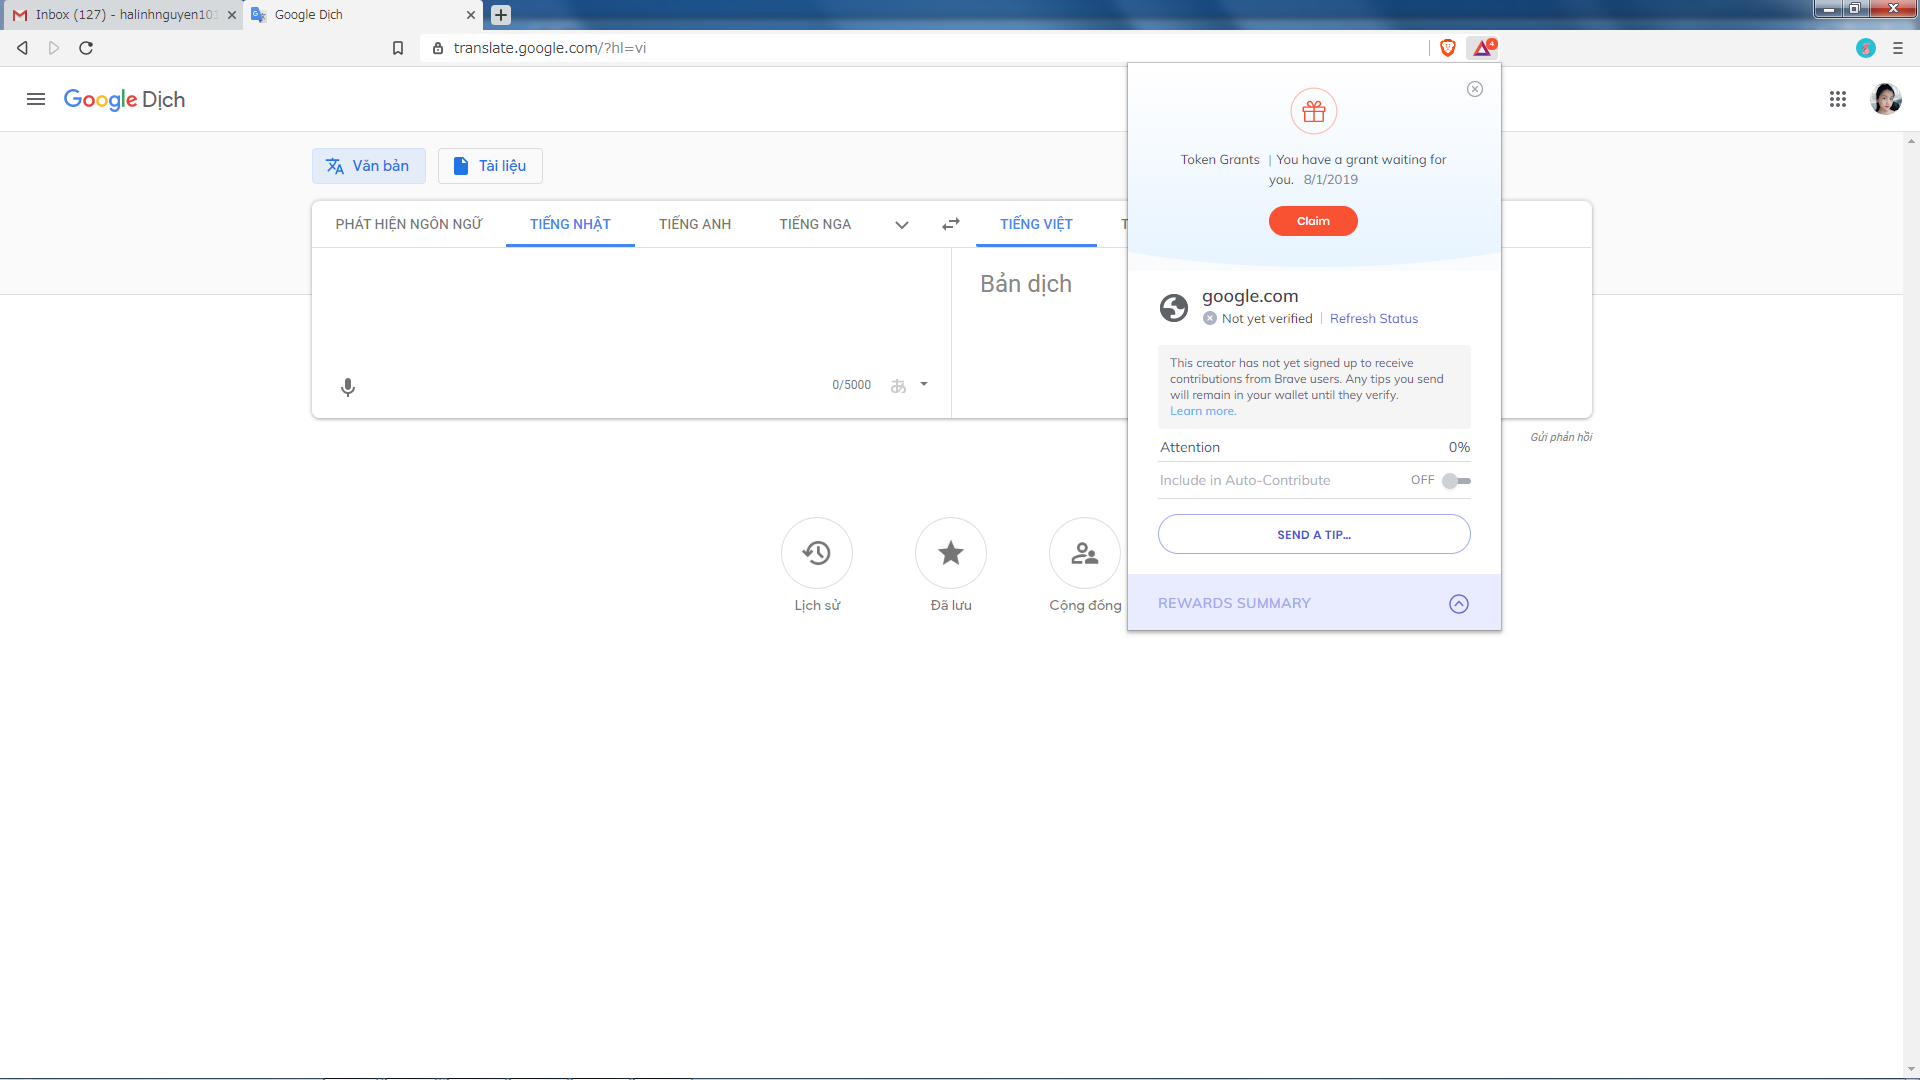Click Refresh Status link
The width and height of the screenshot is (1920, 1080).
pyautogui.click(x=1373, y=319)
